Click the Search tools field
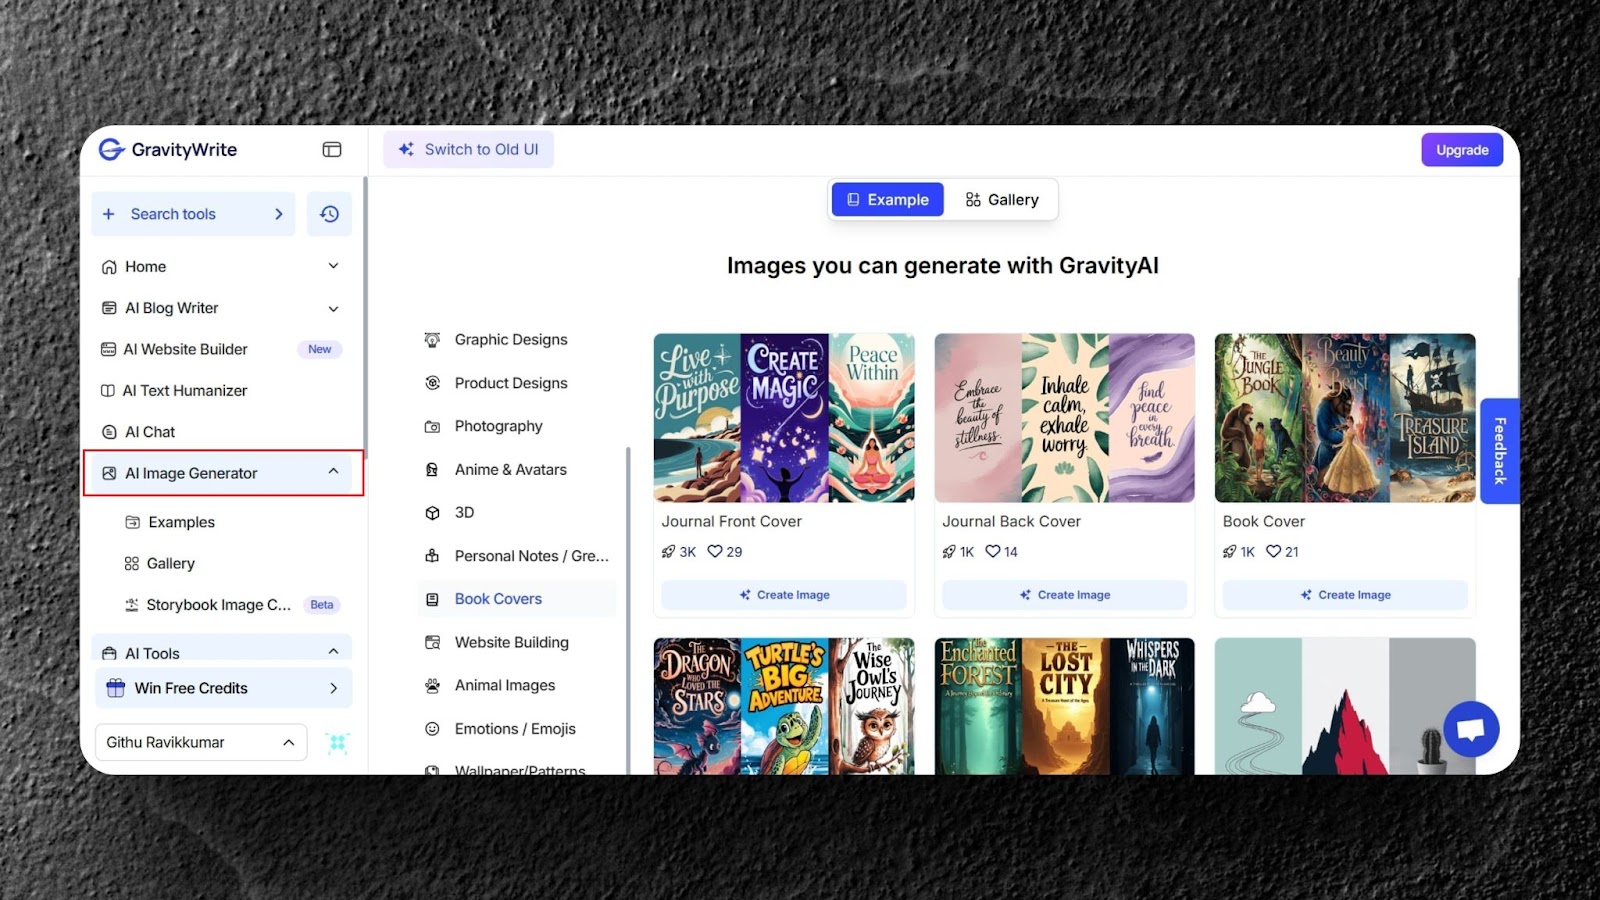 pyautogui.click(x=193, y=214)
